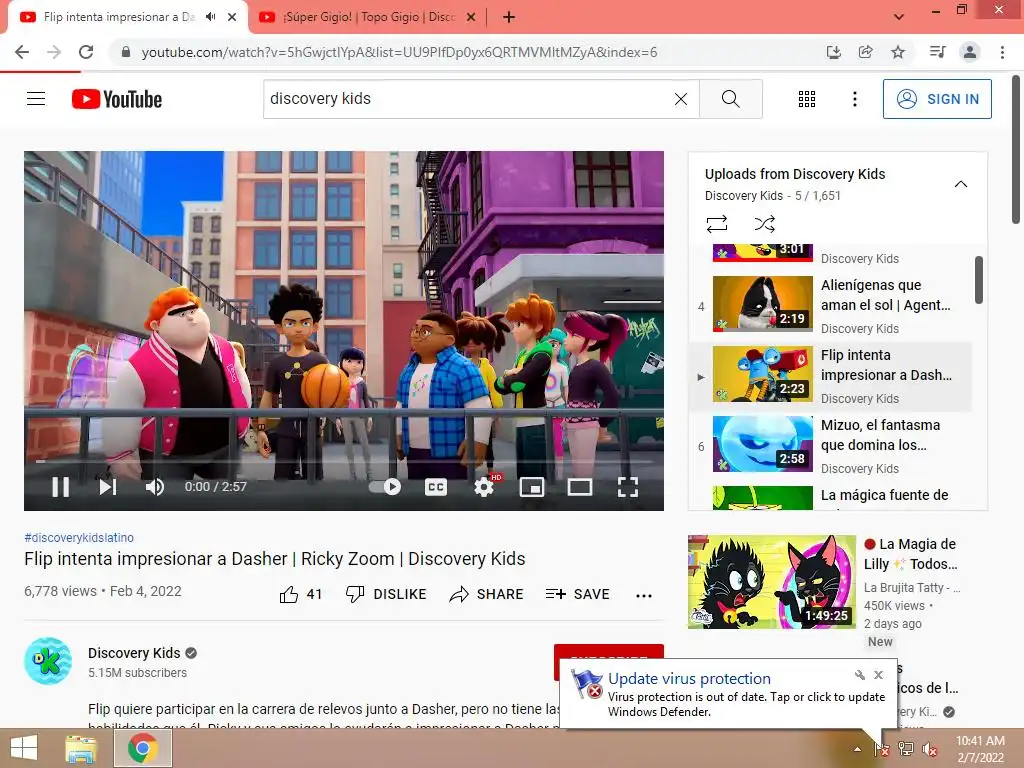Click the SHARE button
1024x768 pixels.
pyautogui.click(x=487, y=594)
